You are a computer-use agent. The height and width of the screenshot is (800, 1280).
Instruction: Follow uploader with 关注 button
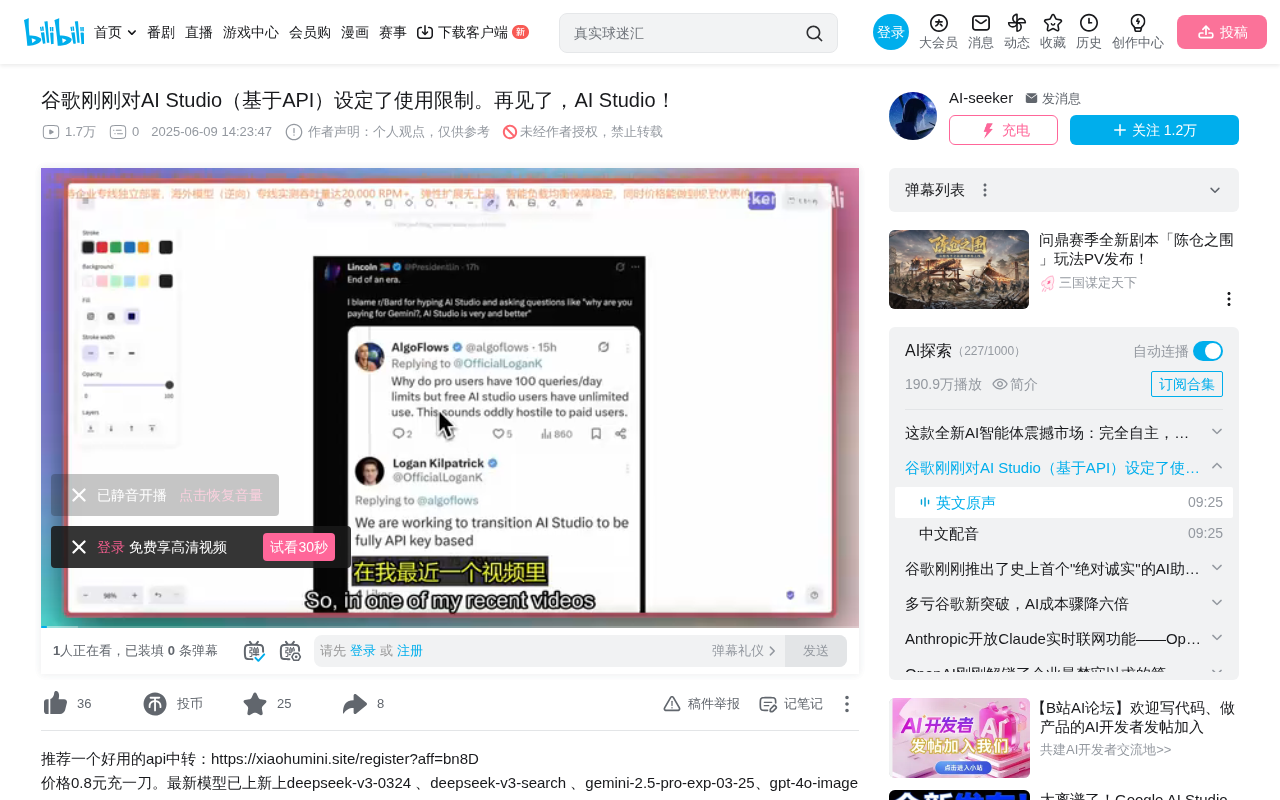point(1154,130)
